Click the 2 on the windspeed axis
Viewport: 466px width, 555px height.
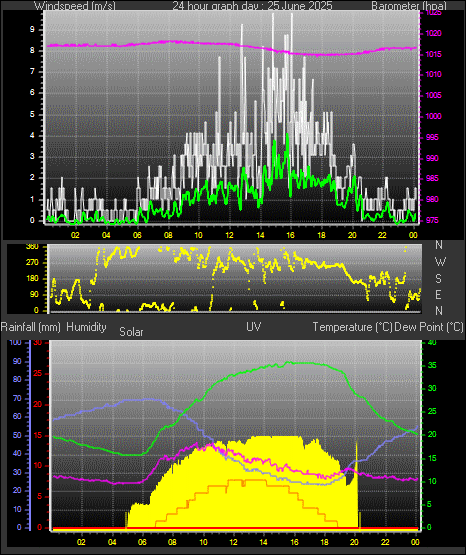click(32, 178)
